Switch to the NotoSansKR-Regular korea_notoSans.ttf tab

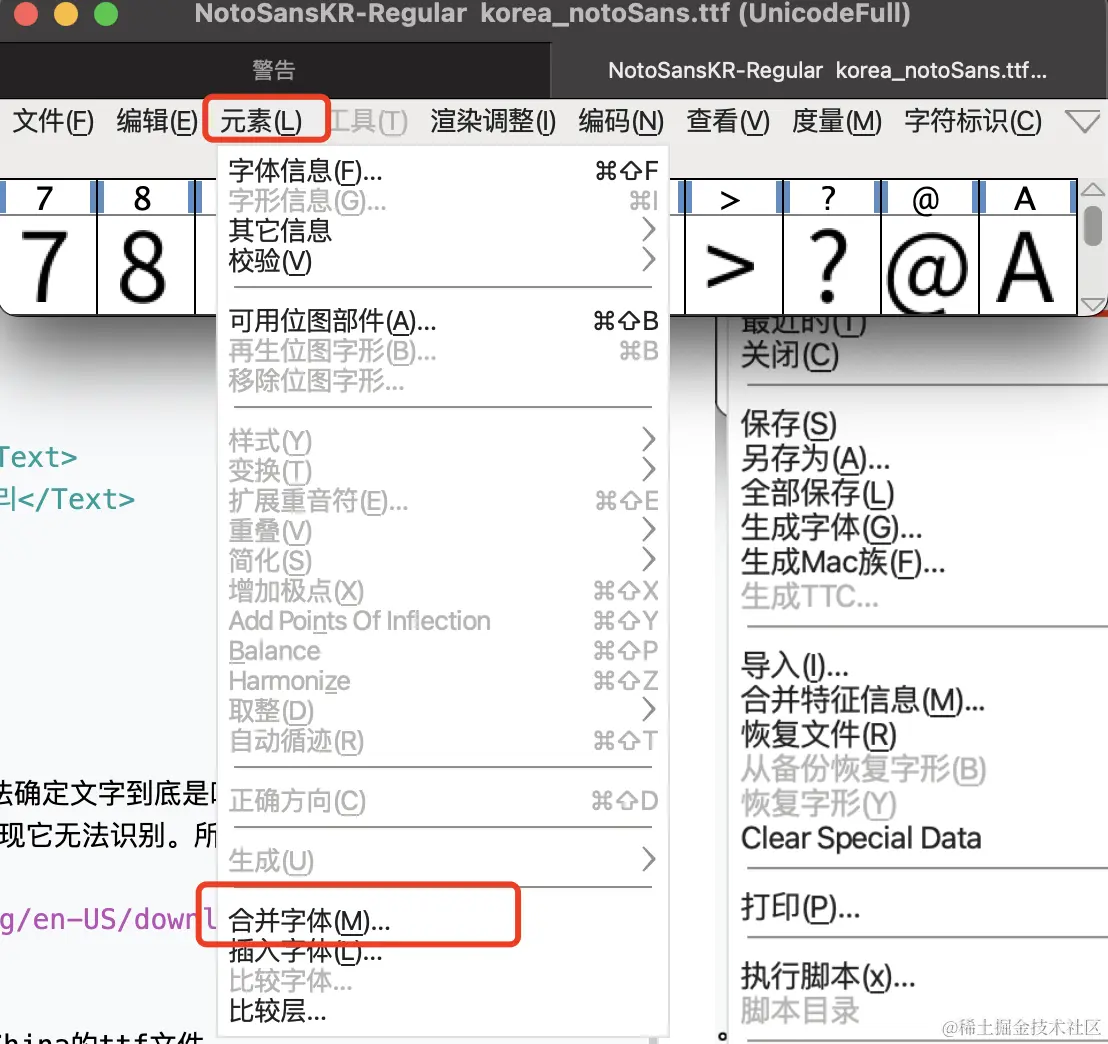pyautogui.click(x=827, y=70)
